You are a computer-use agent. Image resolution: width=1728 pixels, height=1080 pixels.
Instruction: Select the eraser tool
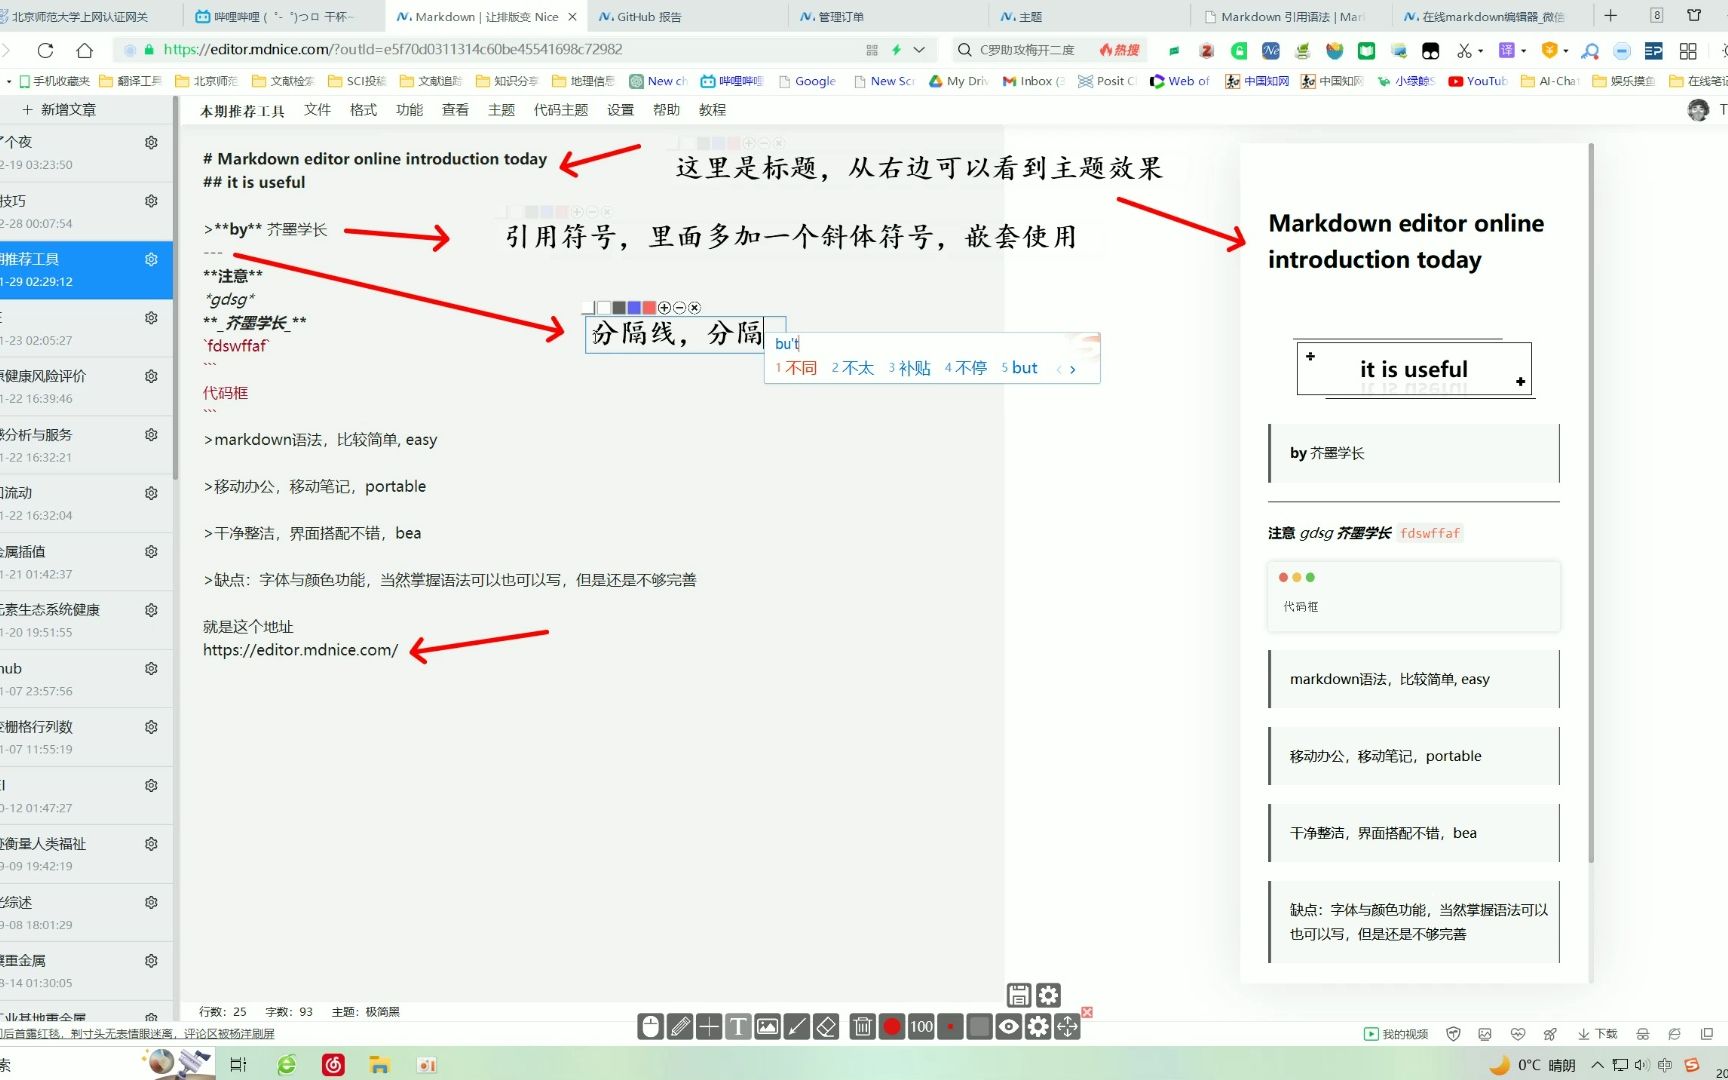[826, 1026]
